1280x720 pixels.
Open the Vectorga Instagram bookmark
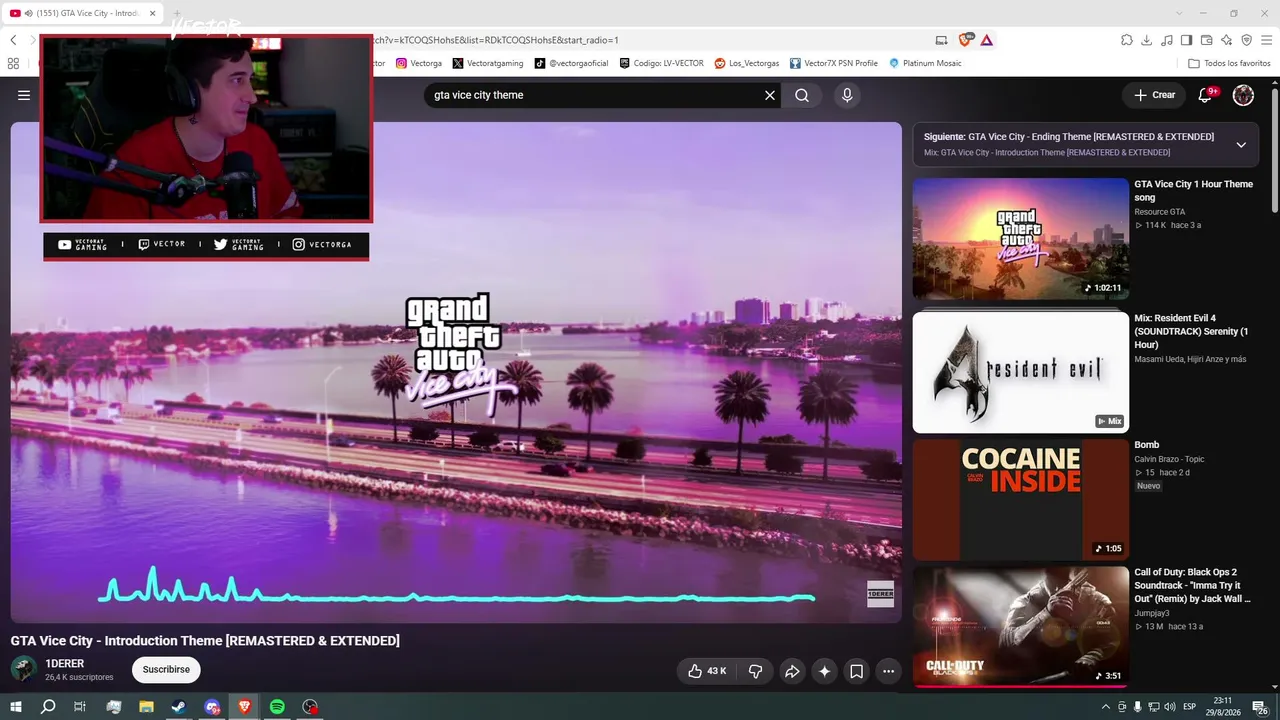pos(418,63)
